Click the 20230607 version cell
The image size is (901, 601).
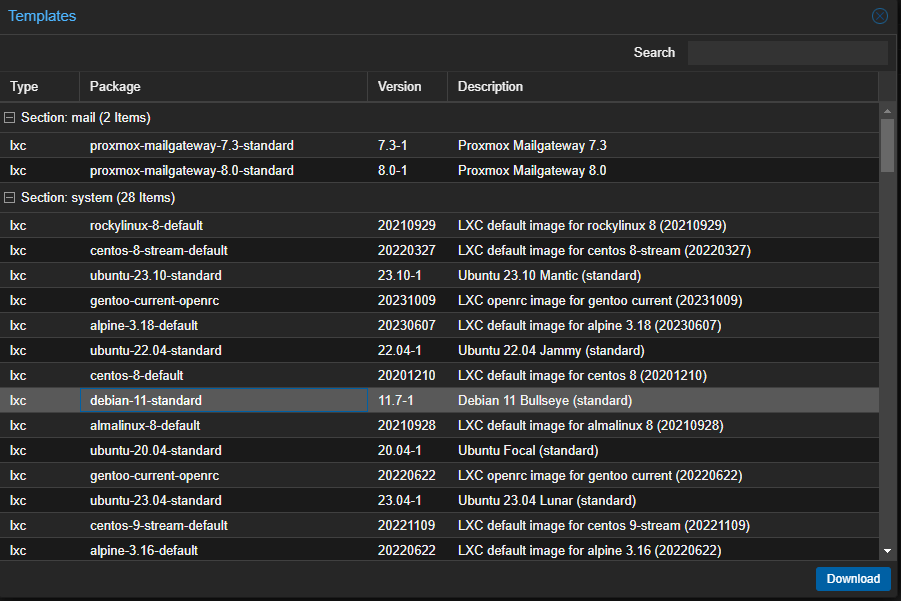(x=407, y=325)
